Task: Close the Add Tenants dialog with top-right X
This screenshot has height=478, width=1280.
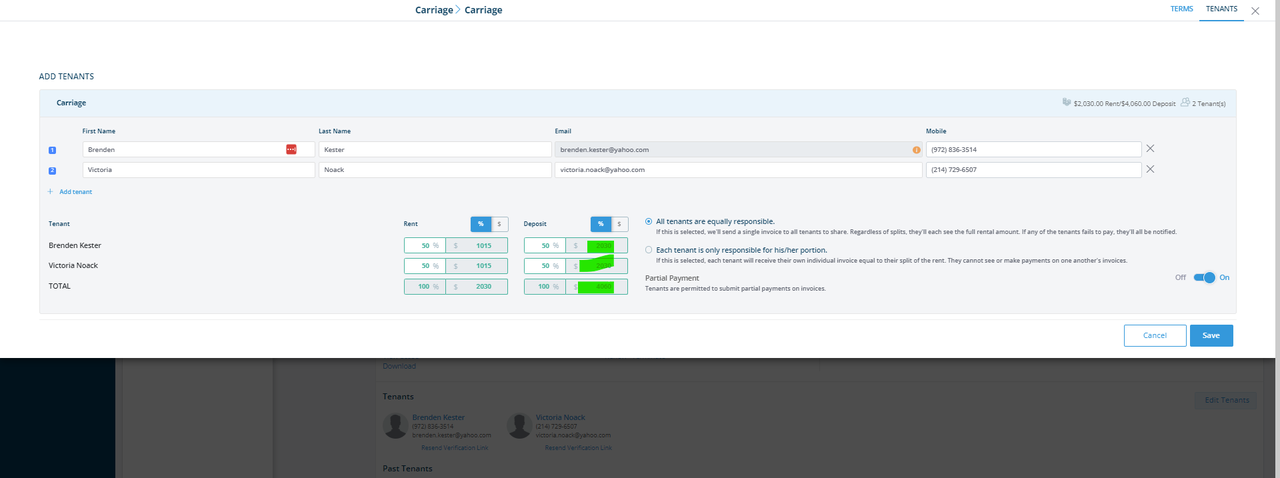Action: tap(1255, 11)
